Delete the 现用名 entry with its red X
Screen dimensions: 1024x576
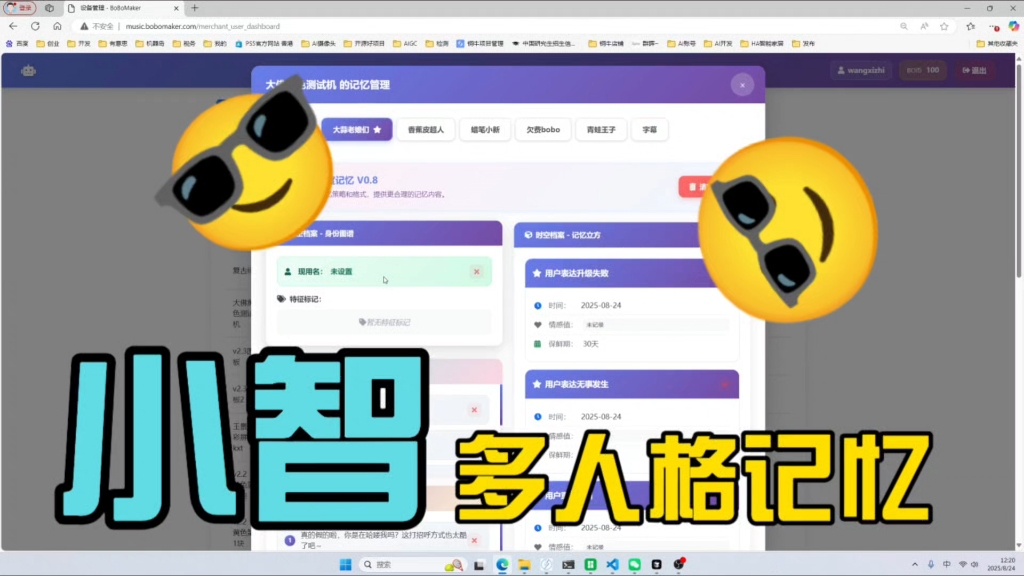(477, 272)
